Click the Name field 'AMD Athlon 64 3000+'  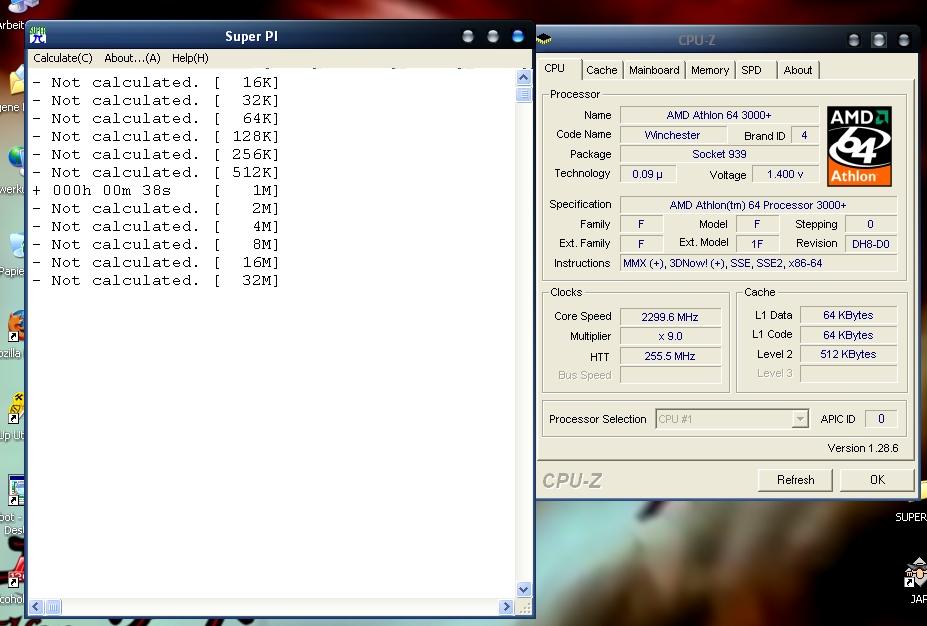tap(719, 115)
